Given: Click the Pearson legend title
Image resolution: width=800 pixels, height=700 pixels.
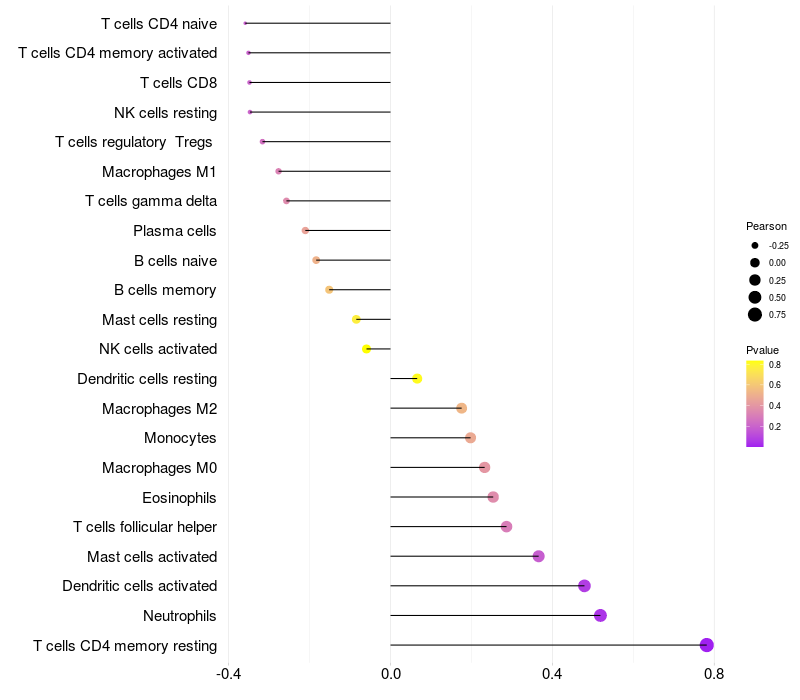Looking at the screenshot, I should (766, 226).
